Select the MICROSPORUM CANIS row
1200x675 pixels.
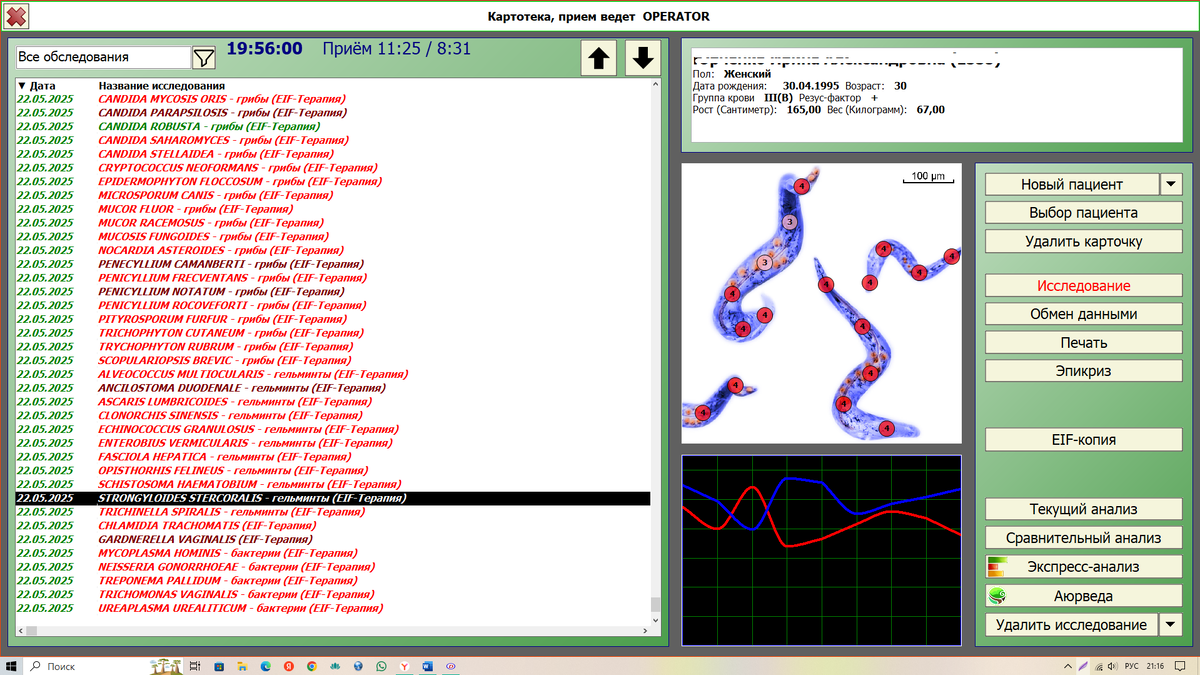click(332, 196)
